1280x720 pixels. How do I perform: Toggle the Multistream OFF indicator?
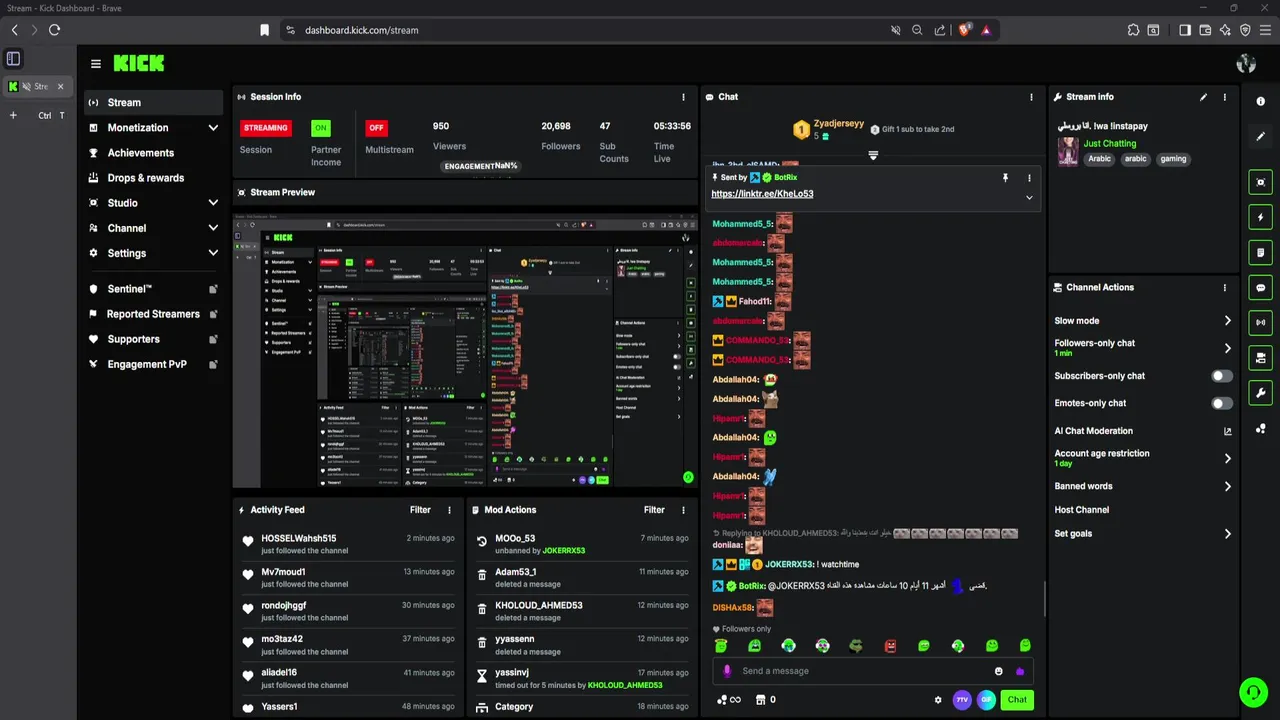coord(376,128)
